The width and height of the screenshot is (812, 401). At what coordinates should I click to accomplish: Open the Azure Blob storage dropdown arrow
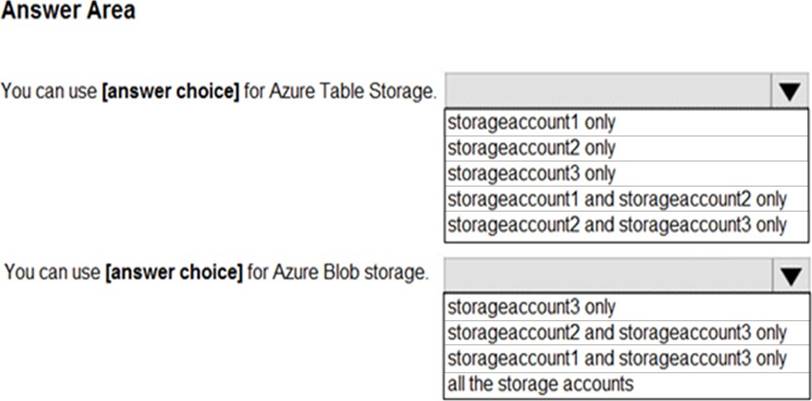tap(788, 274)
